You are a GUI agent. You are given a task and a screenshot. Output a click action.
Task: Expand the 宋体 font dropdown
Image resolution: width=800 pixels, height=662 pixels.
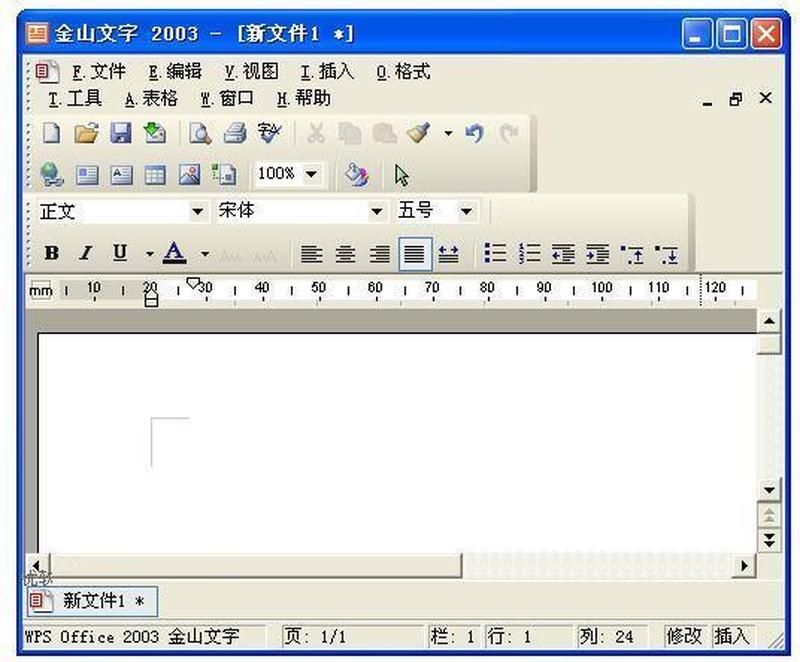(x=377, y=211)
